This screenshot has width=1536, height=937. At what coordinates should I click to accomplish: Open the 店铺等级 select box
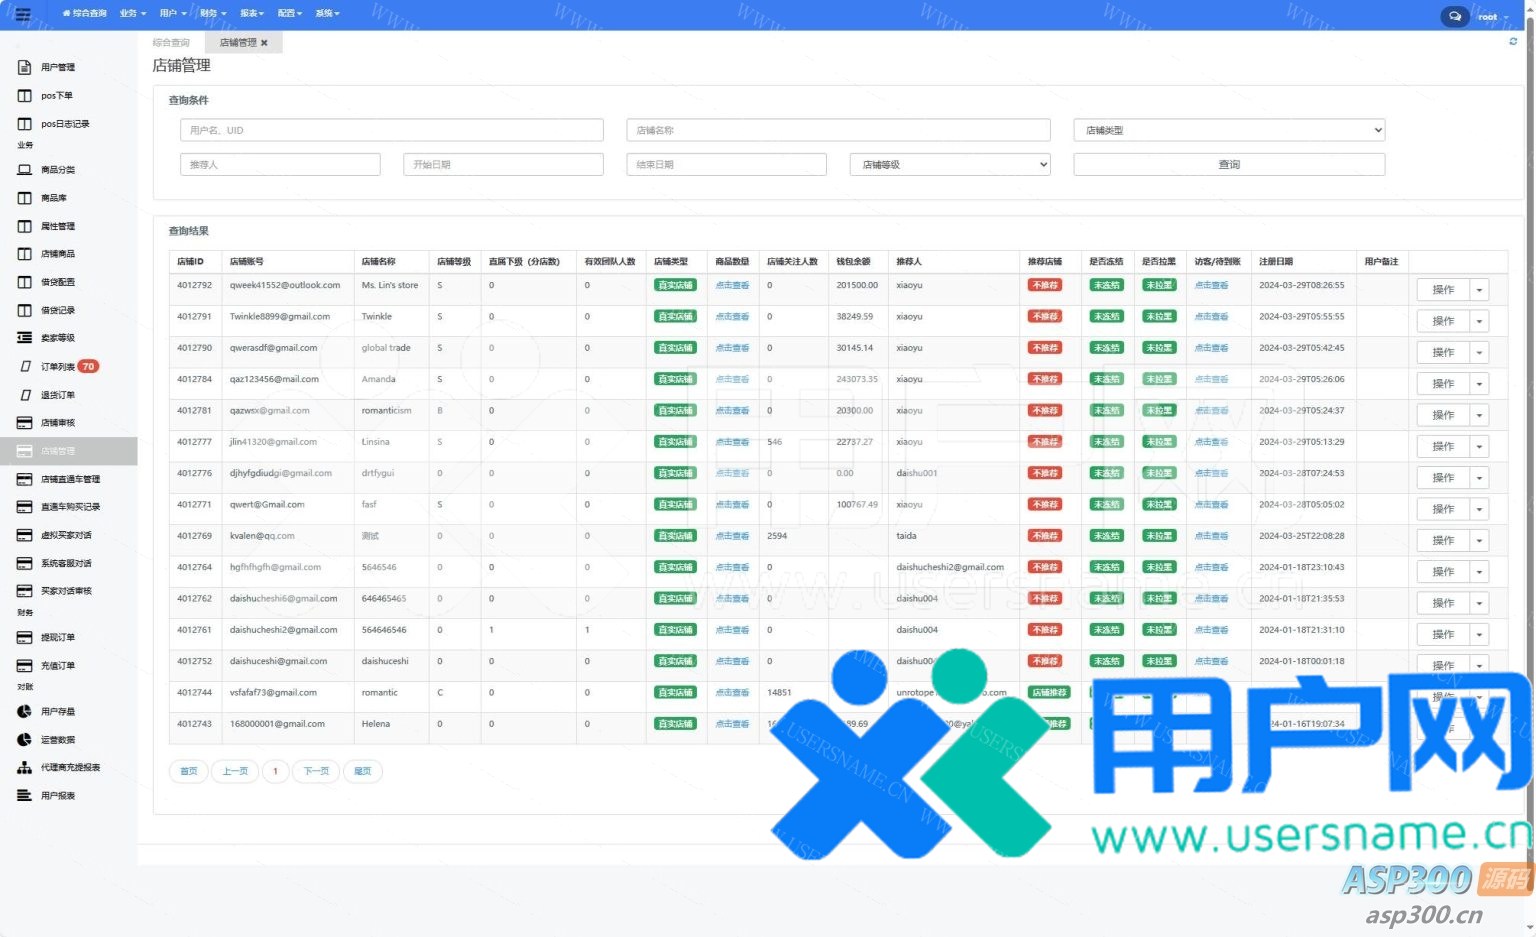(950, 164)
